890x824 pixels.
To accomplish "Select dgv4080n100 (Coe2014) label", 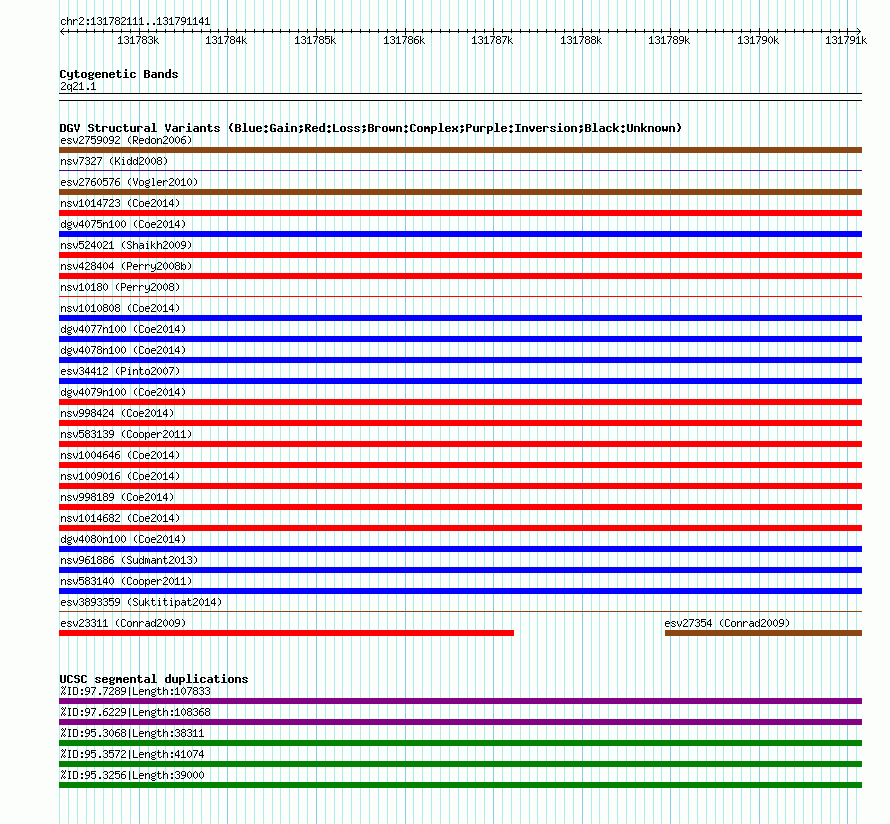I will click(x=123, y=539).
